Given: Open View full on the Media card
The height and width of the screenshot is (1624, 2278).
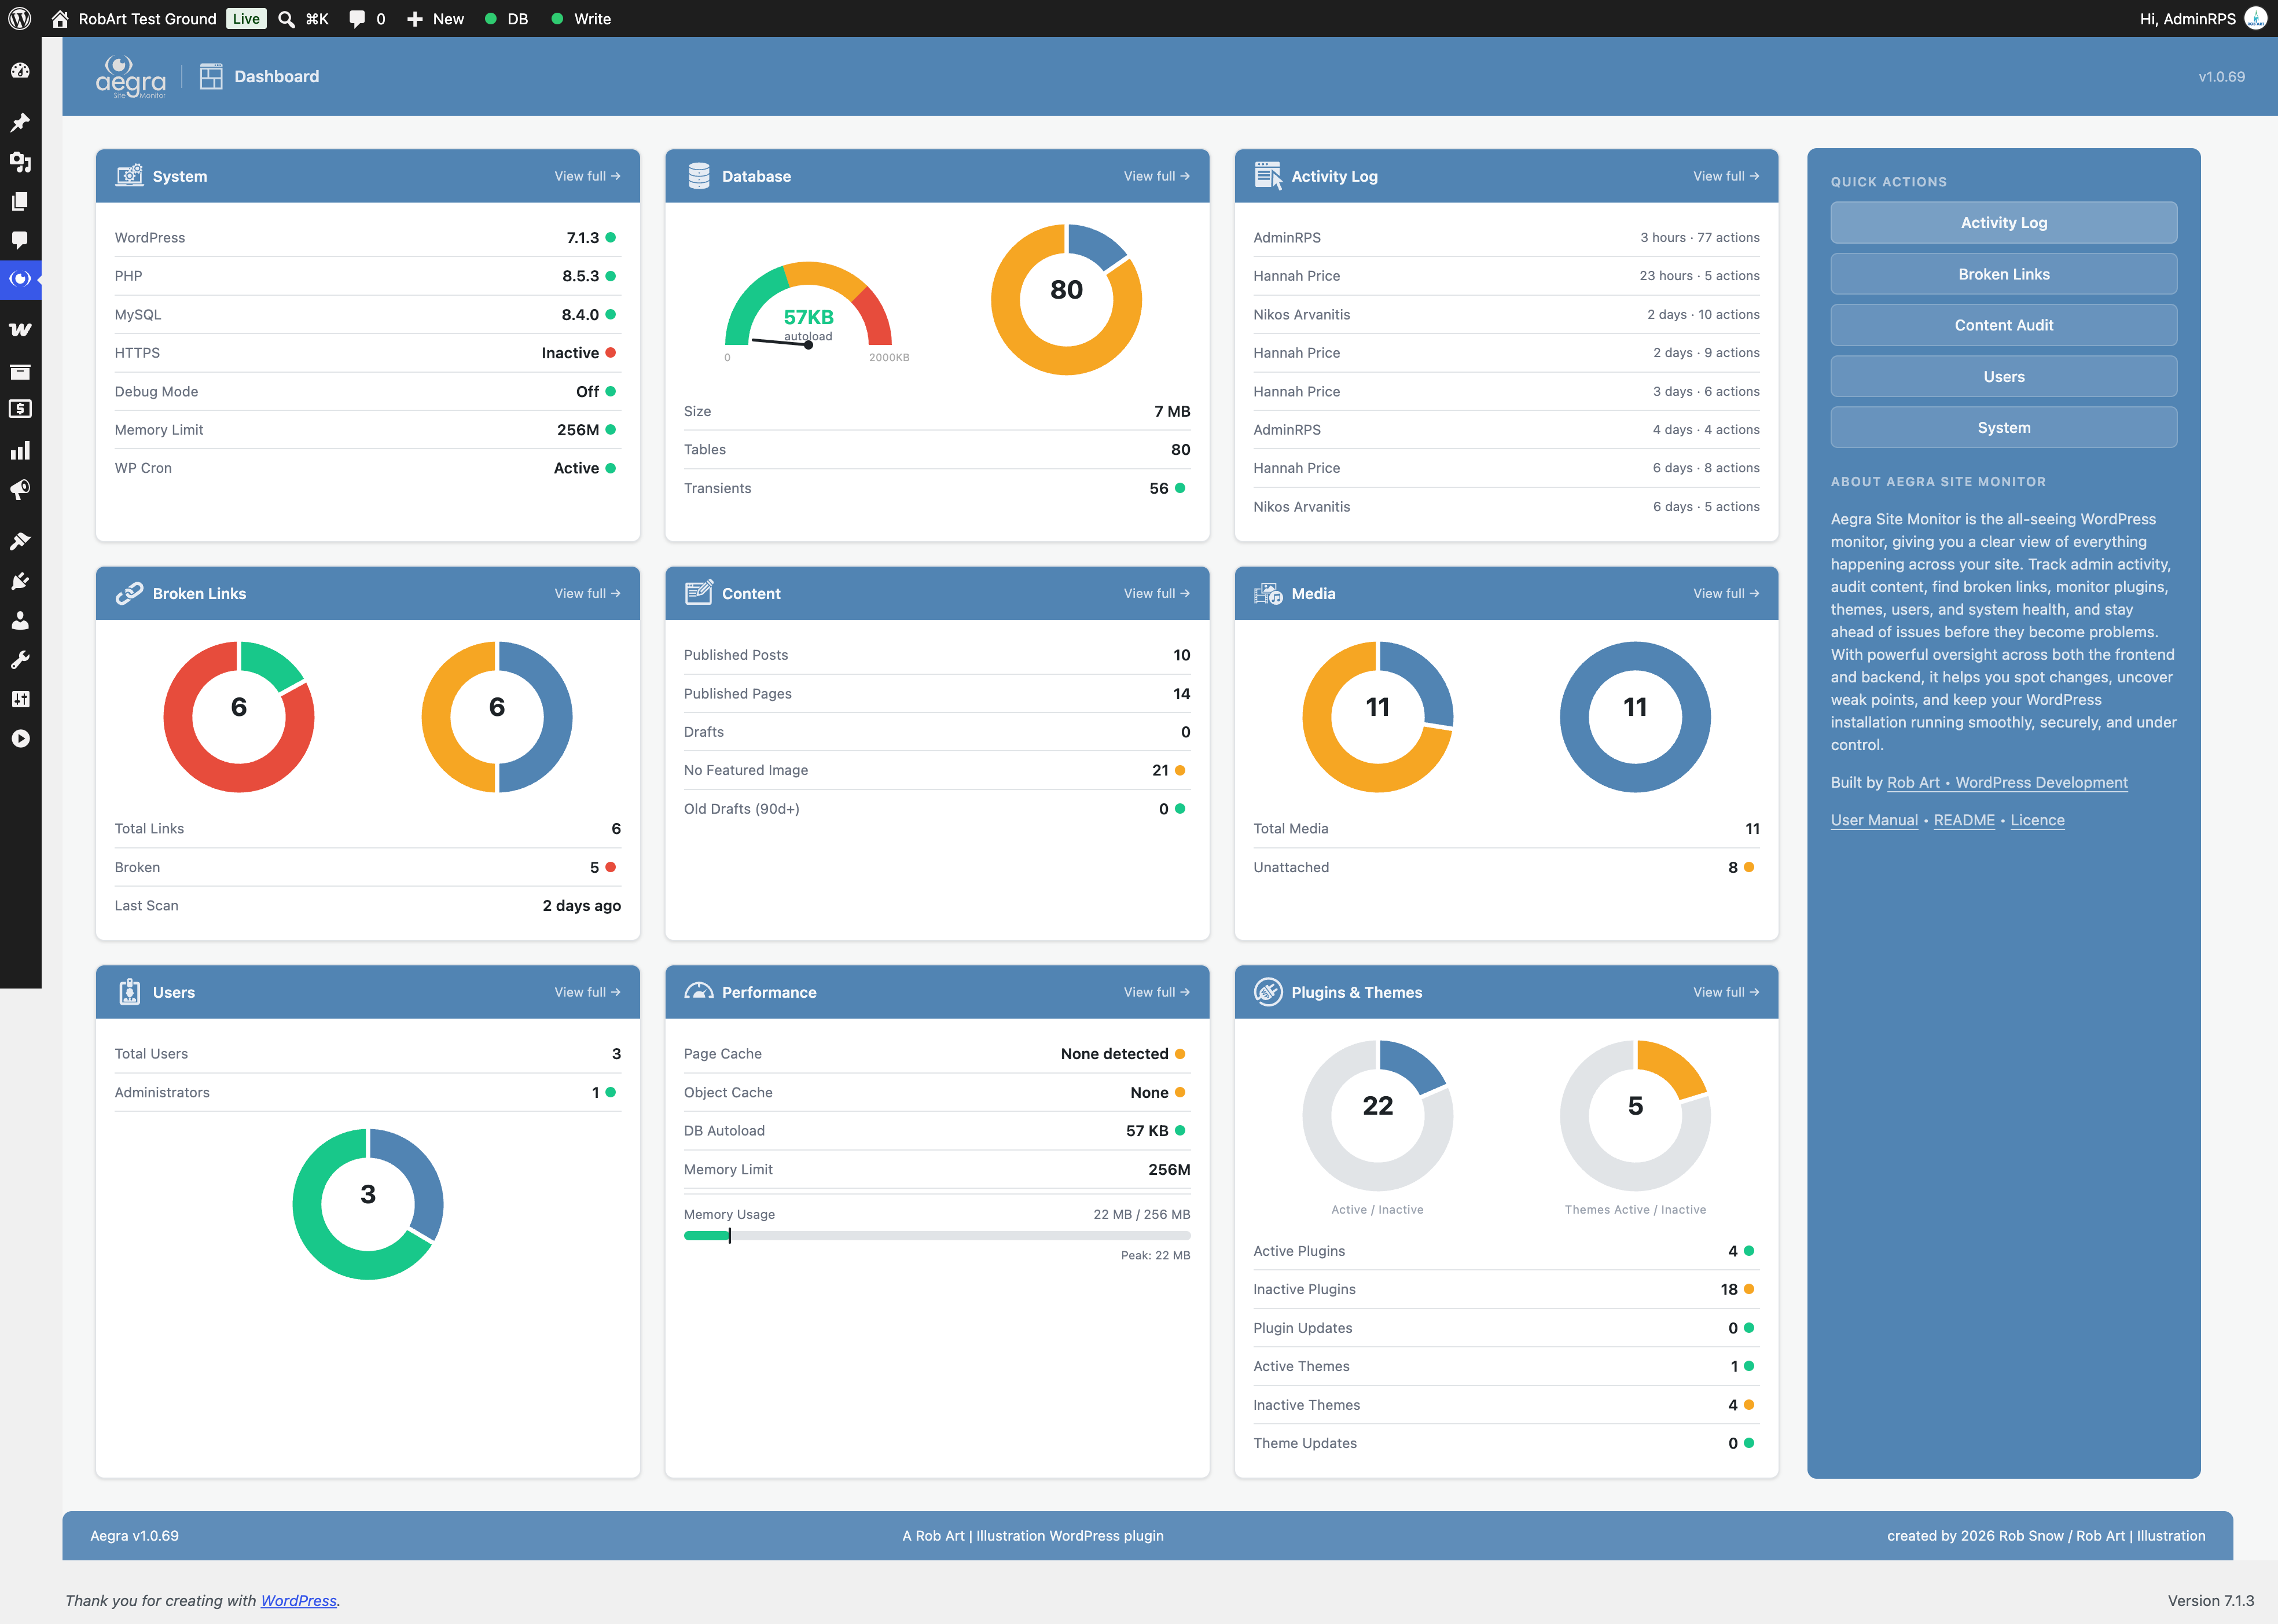Looking at the screenshot, I should [x=1726, y=593].
